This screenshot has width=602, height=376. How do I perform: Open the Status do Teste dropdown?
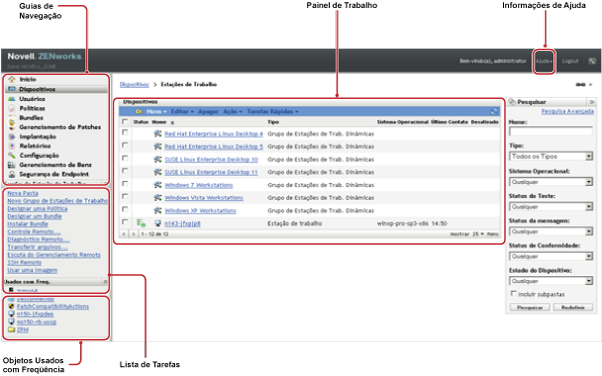point(551,207)
